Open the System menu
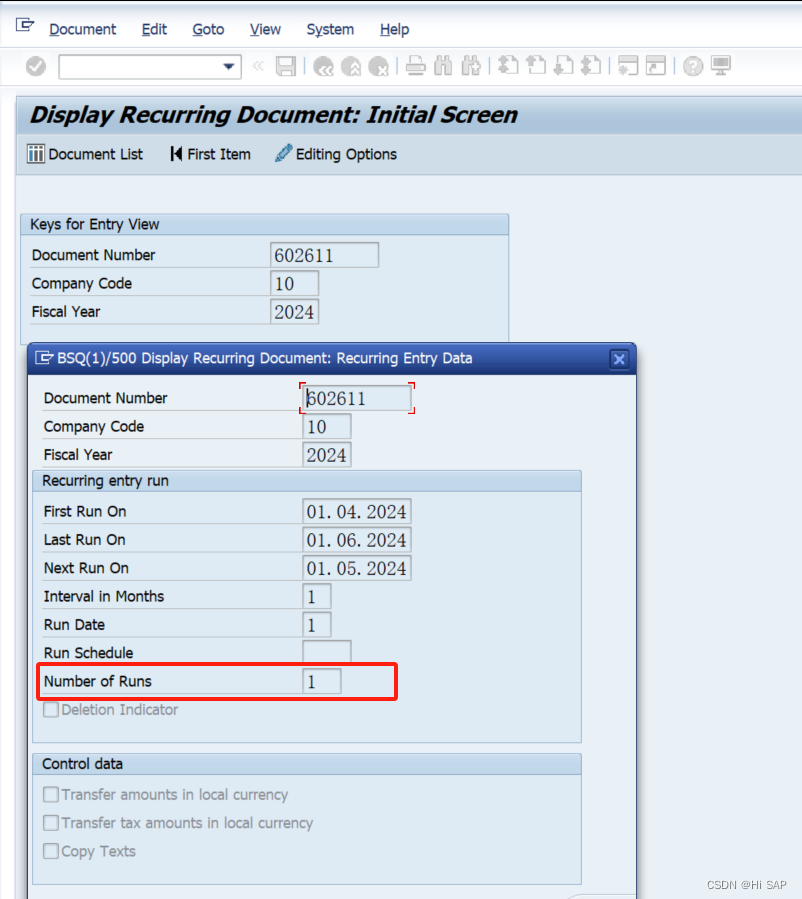The height and width of the screenshot is (899, 802). pyautogui.click(x=330, y=29)
